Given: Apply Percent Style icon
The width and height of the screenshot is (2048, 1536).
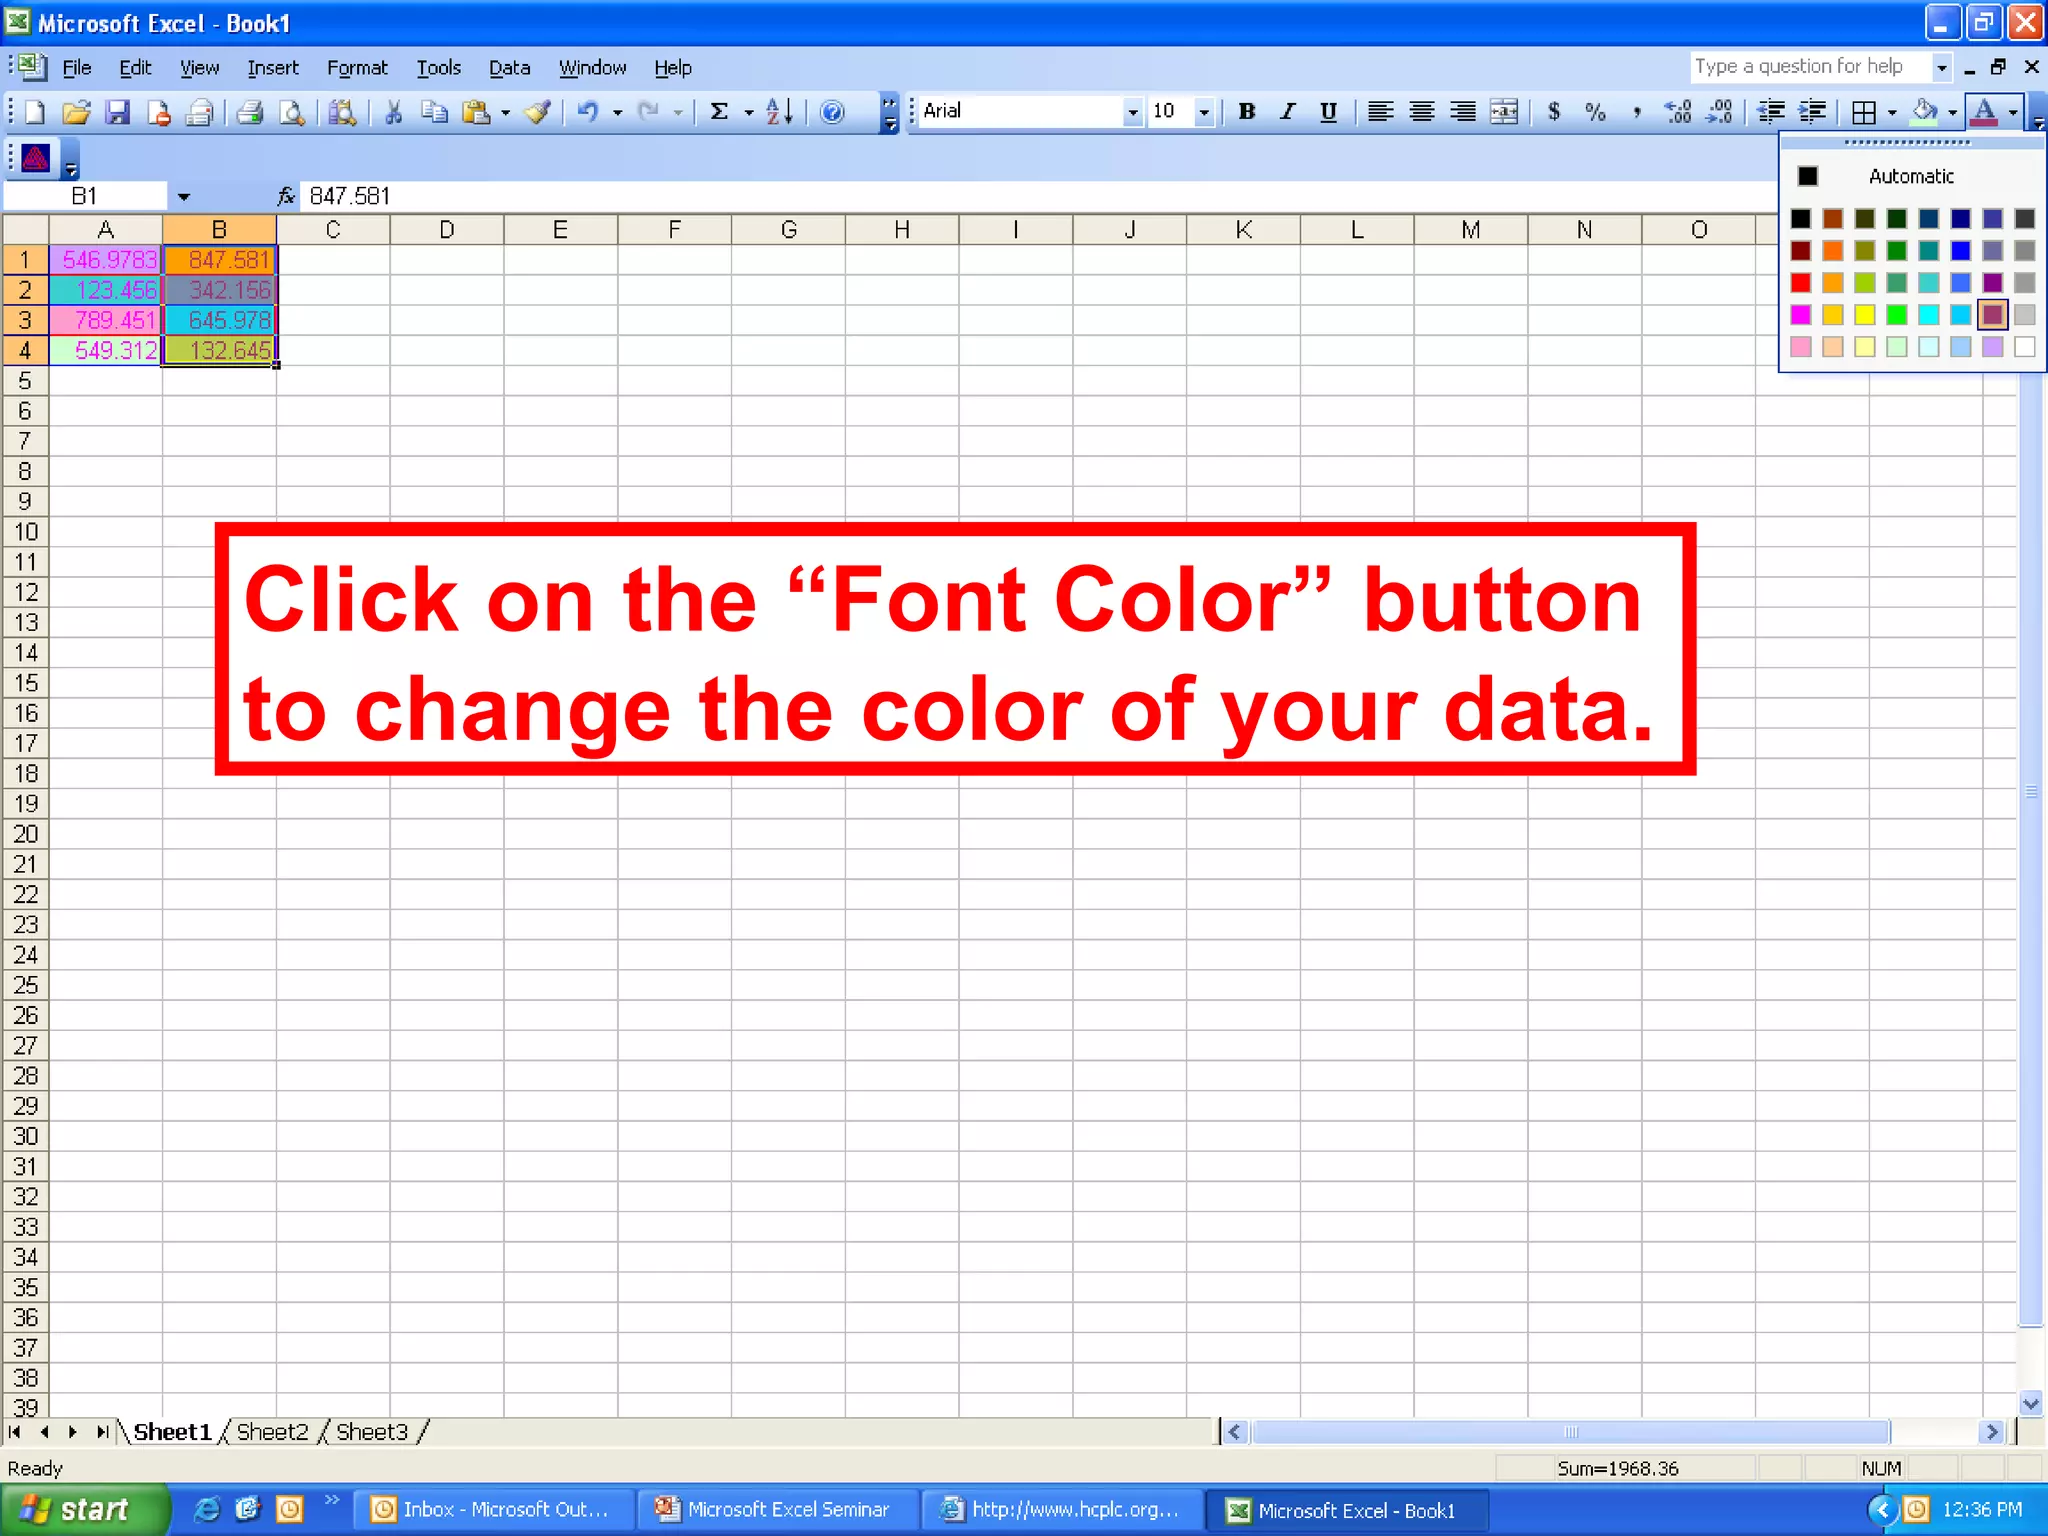Looking at the screenshot, I should tap(1595, 112).
